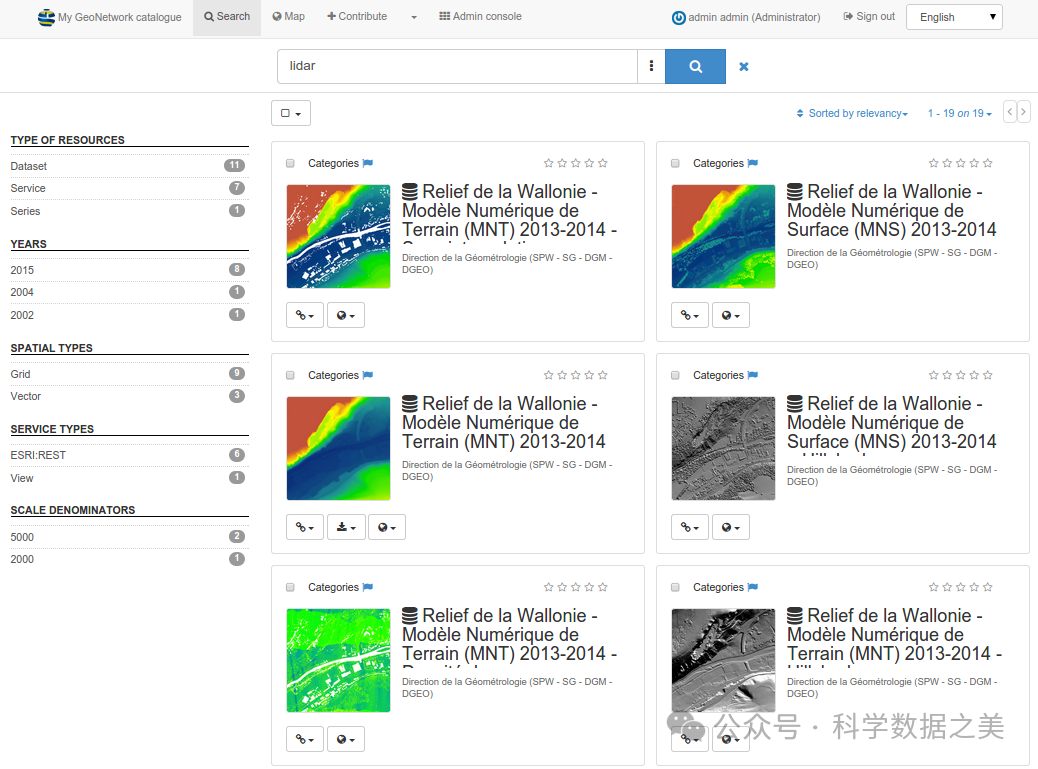Check the first result's selection checkbox
Viewport: 1038px width, 769px height.
click(290, 163)
